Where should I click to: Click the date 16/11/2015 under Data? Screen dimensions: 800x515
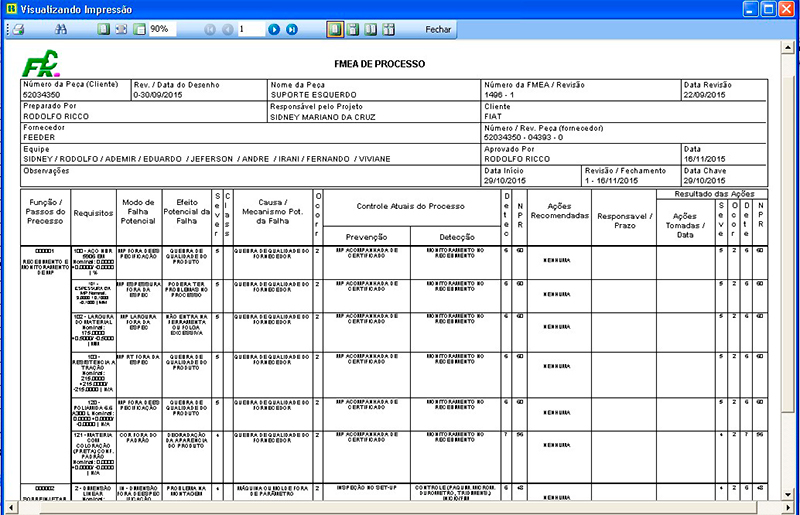(x=704, y=159)
